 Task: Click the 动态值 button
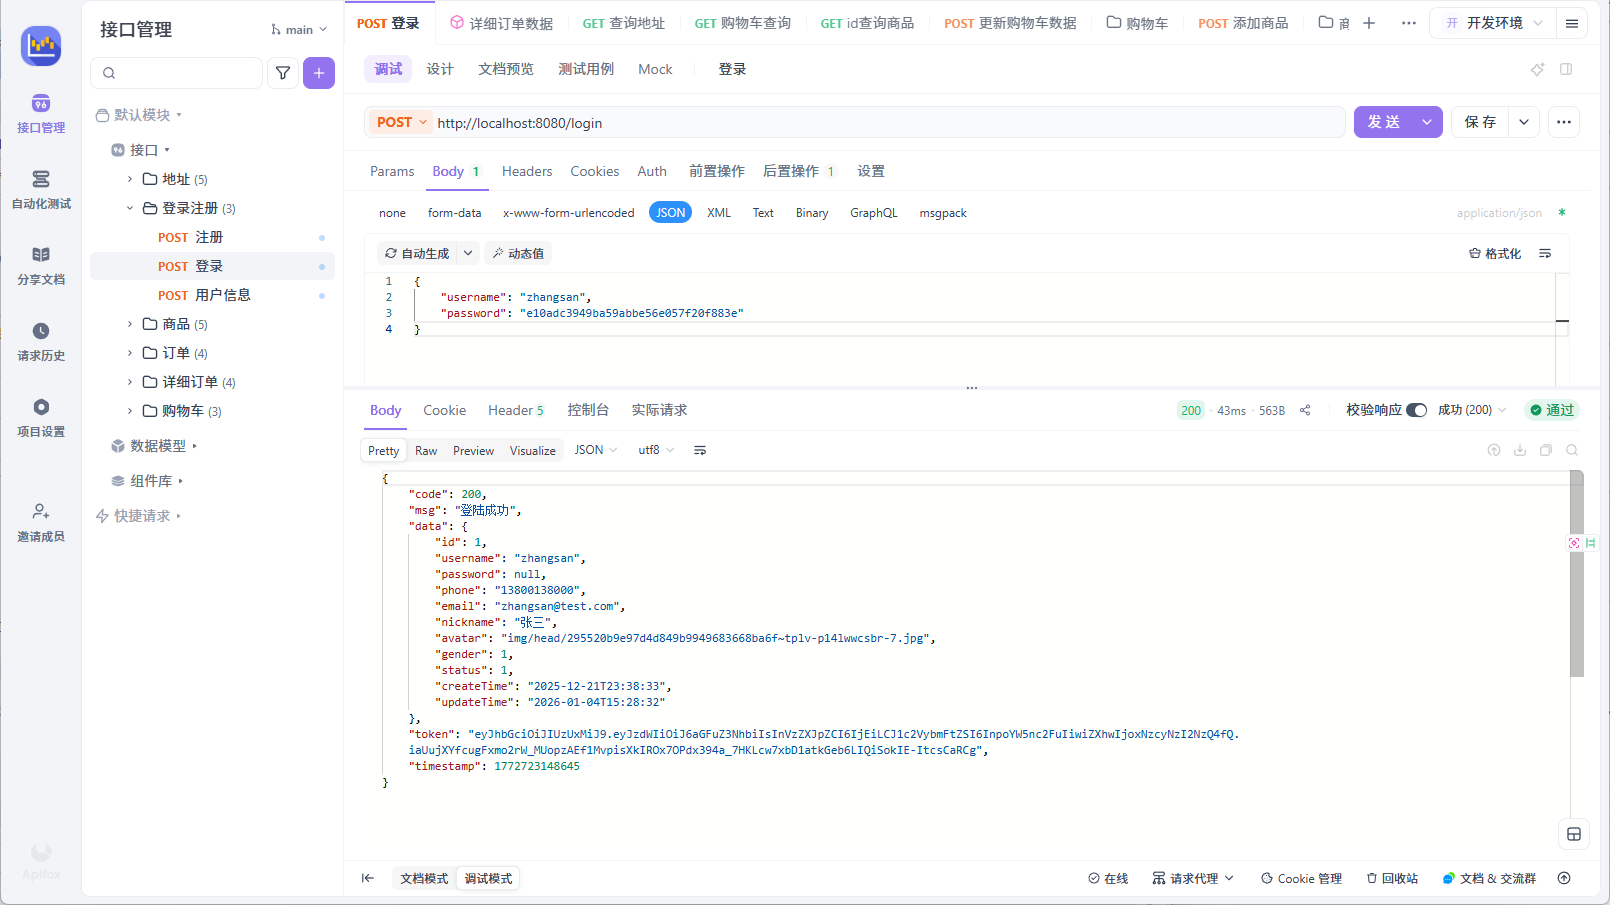(x=518, y=254)
